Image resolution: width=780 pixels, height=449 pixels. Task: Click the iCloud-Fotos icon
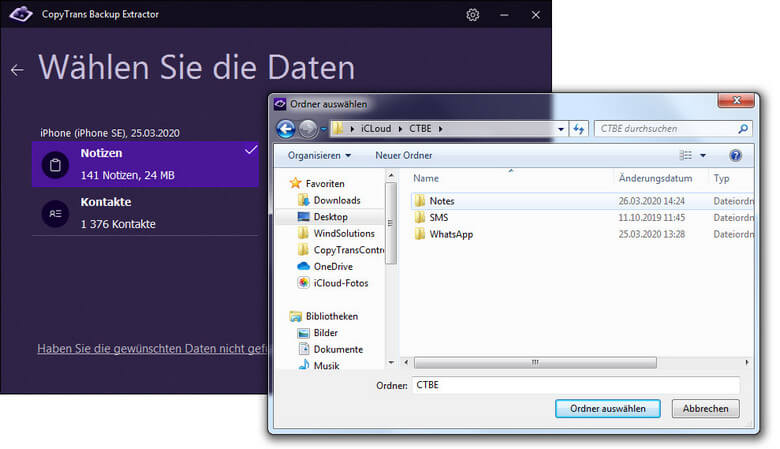tap(303, 283)
